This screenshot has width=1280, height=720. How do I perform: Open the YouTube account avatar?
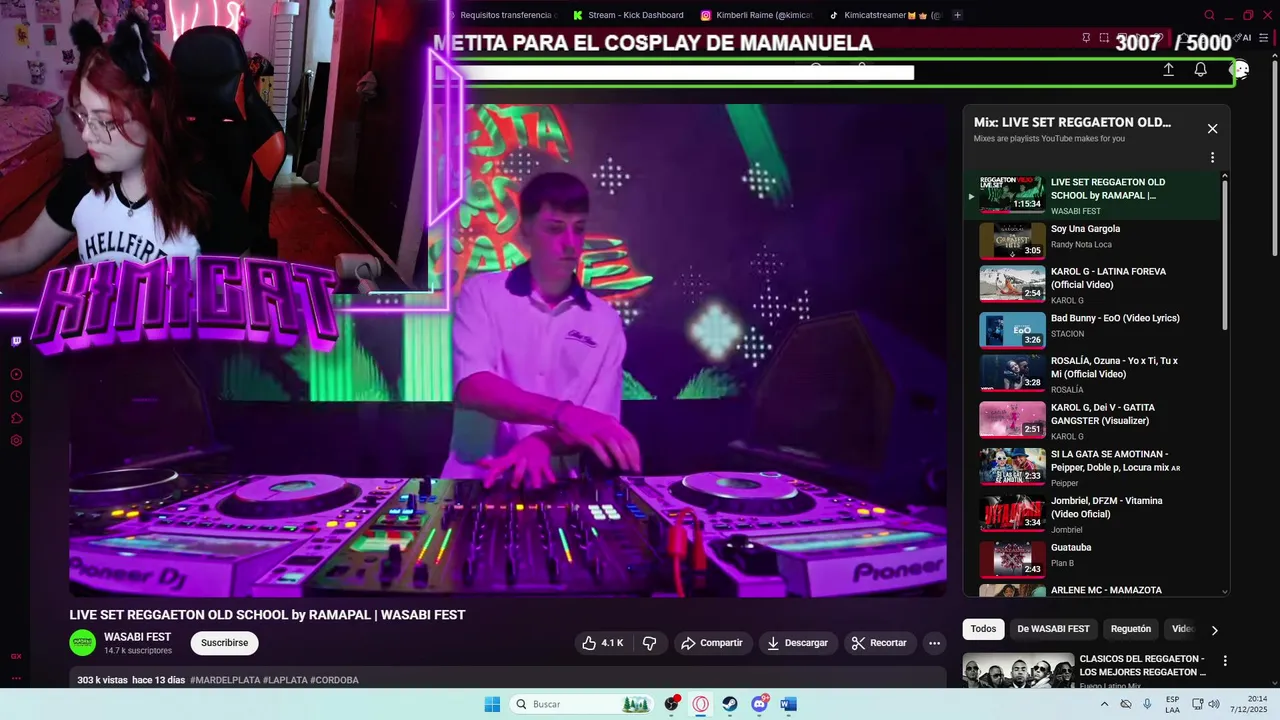point(1239,69)
